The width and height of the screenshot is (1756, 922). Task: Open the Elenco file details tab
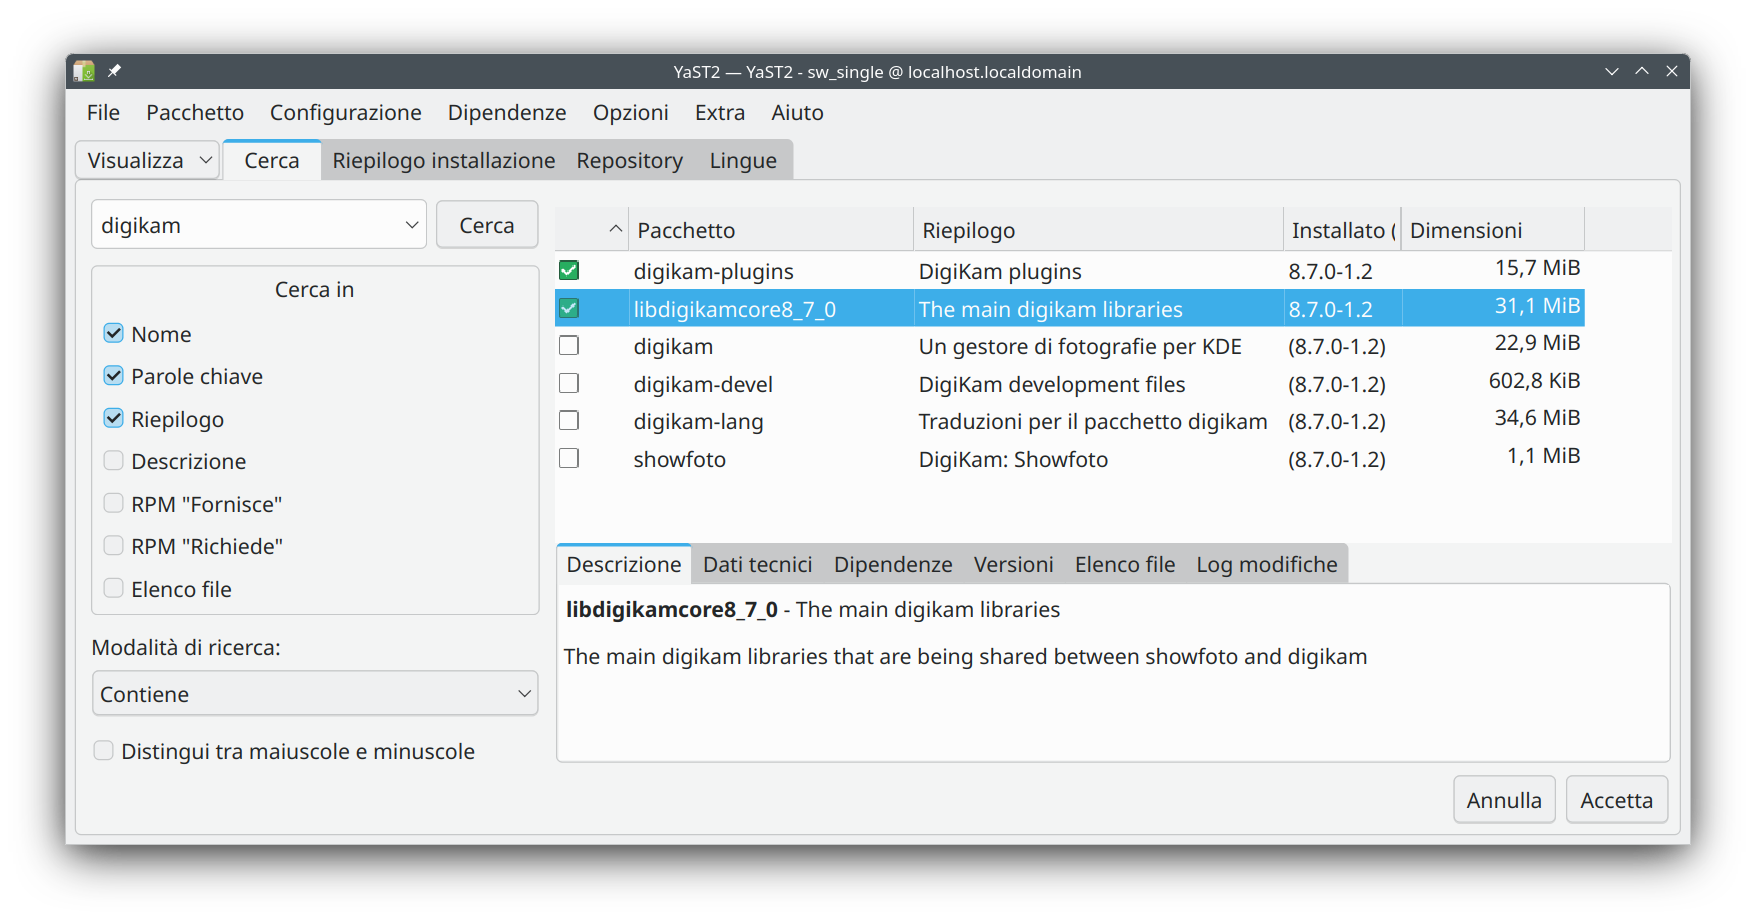[x=1124, y=565]
